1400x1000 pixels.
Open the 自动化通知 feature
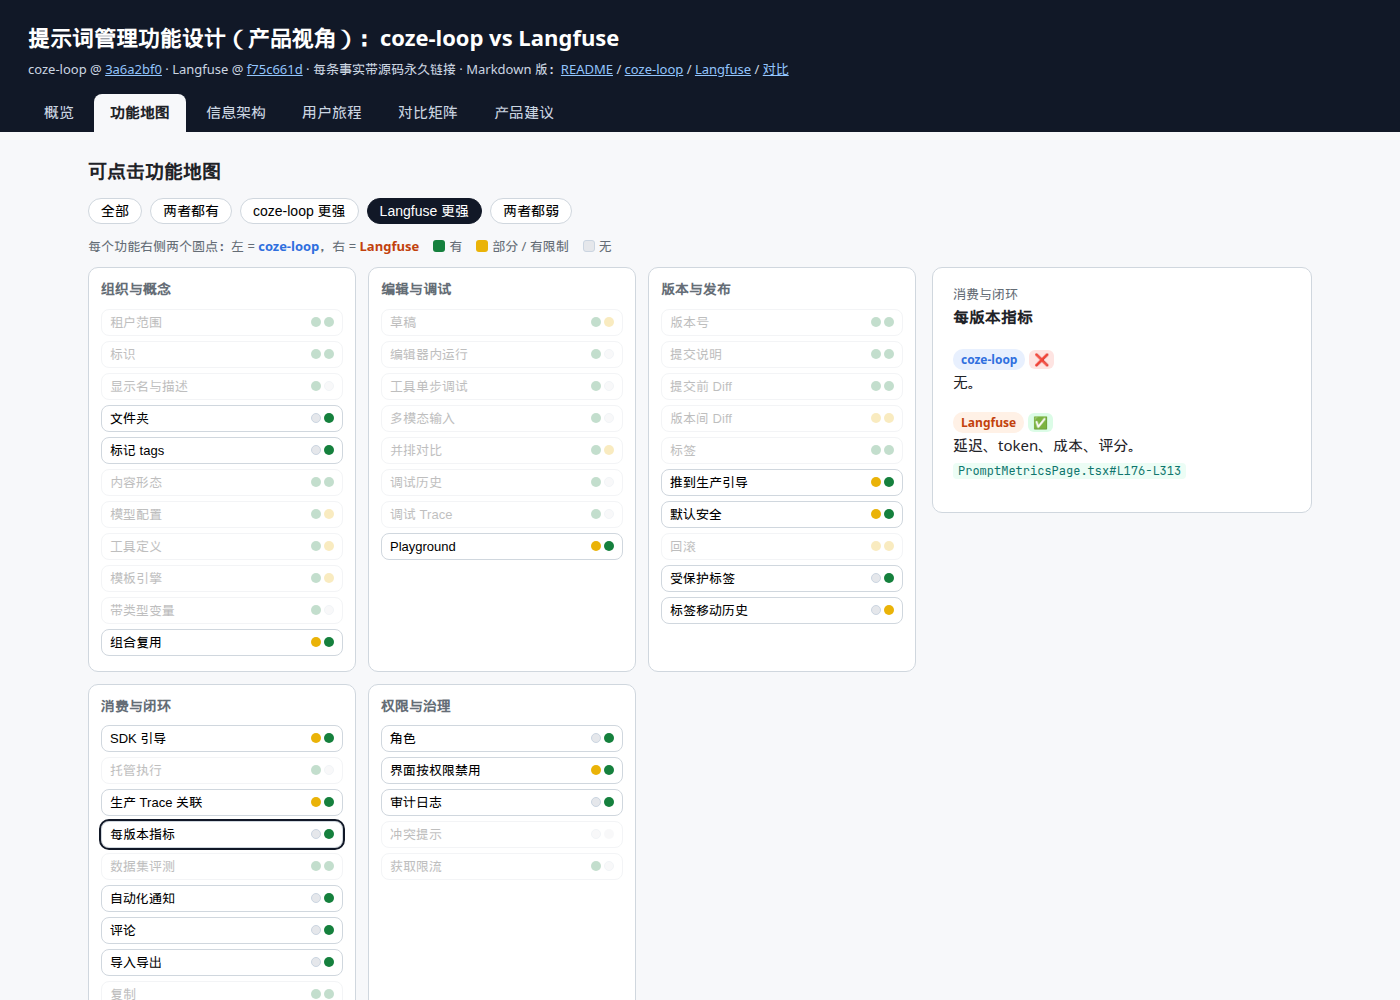pos(222,898)
